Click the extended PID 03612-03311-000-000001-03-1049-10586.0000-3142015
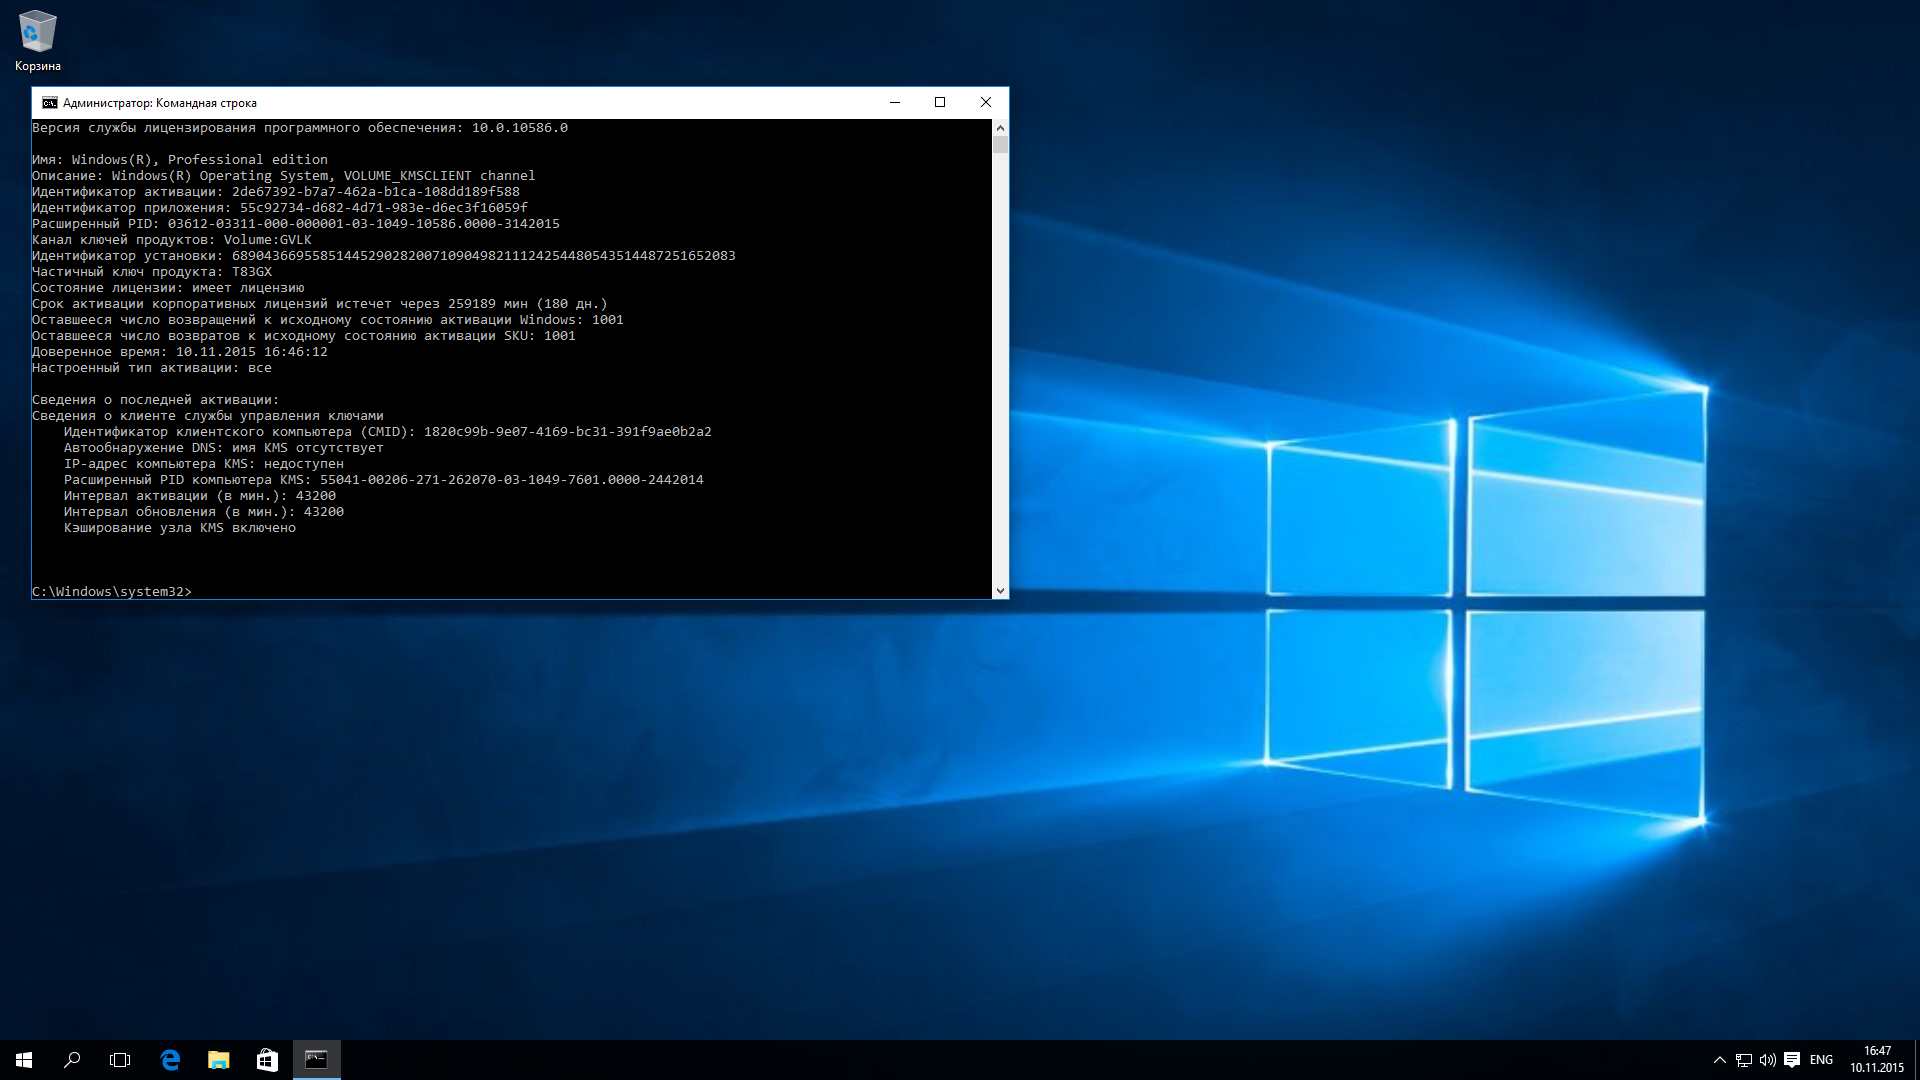This screenshot has height=1080, width=1920. [x=364, y=224]
